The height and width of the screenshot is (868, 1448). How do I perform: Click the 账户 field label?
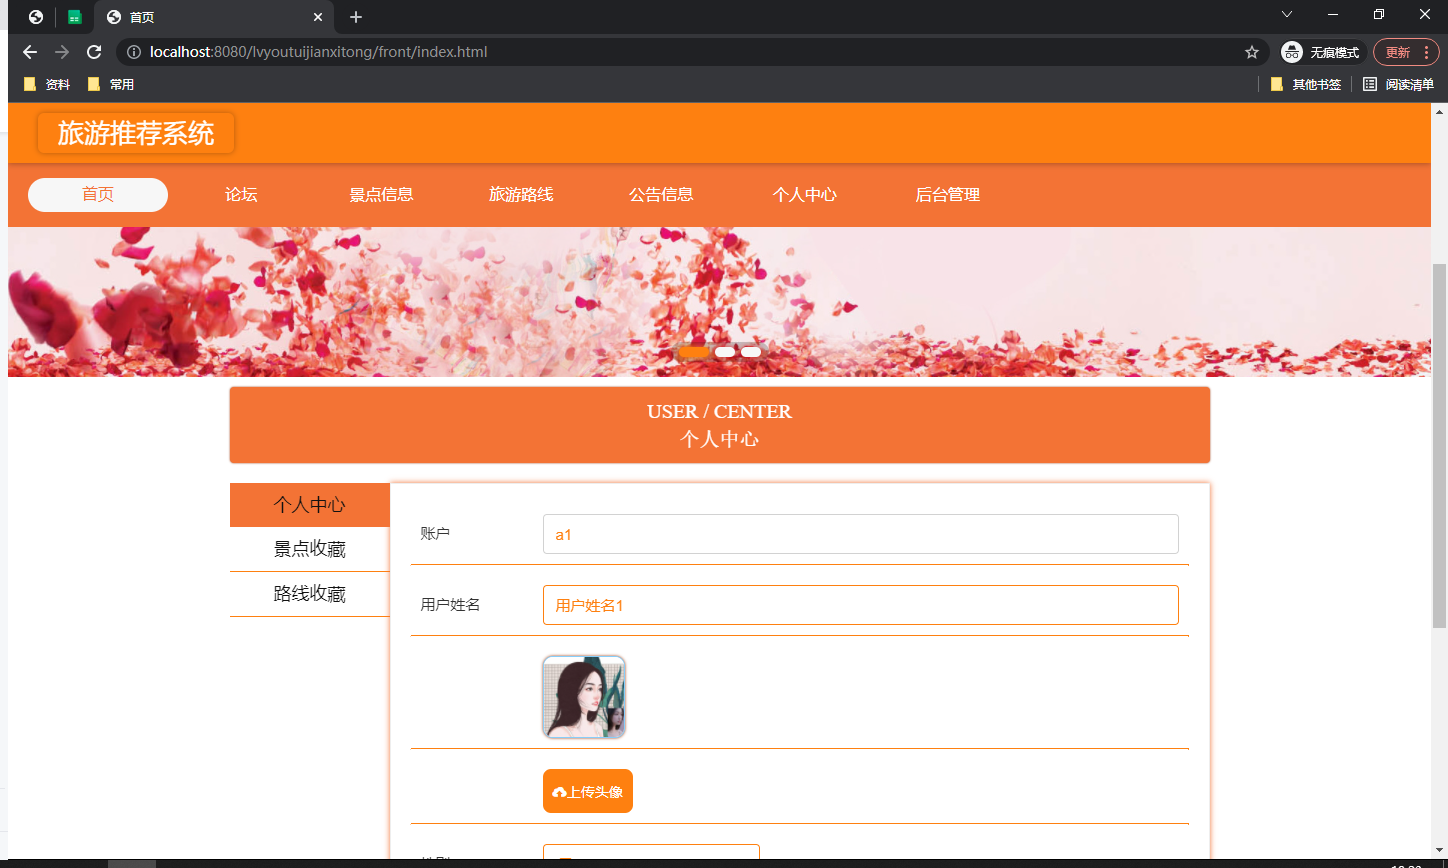435,534
